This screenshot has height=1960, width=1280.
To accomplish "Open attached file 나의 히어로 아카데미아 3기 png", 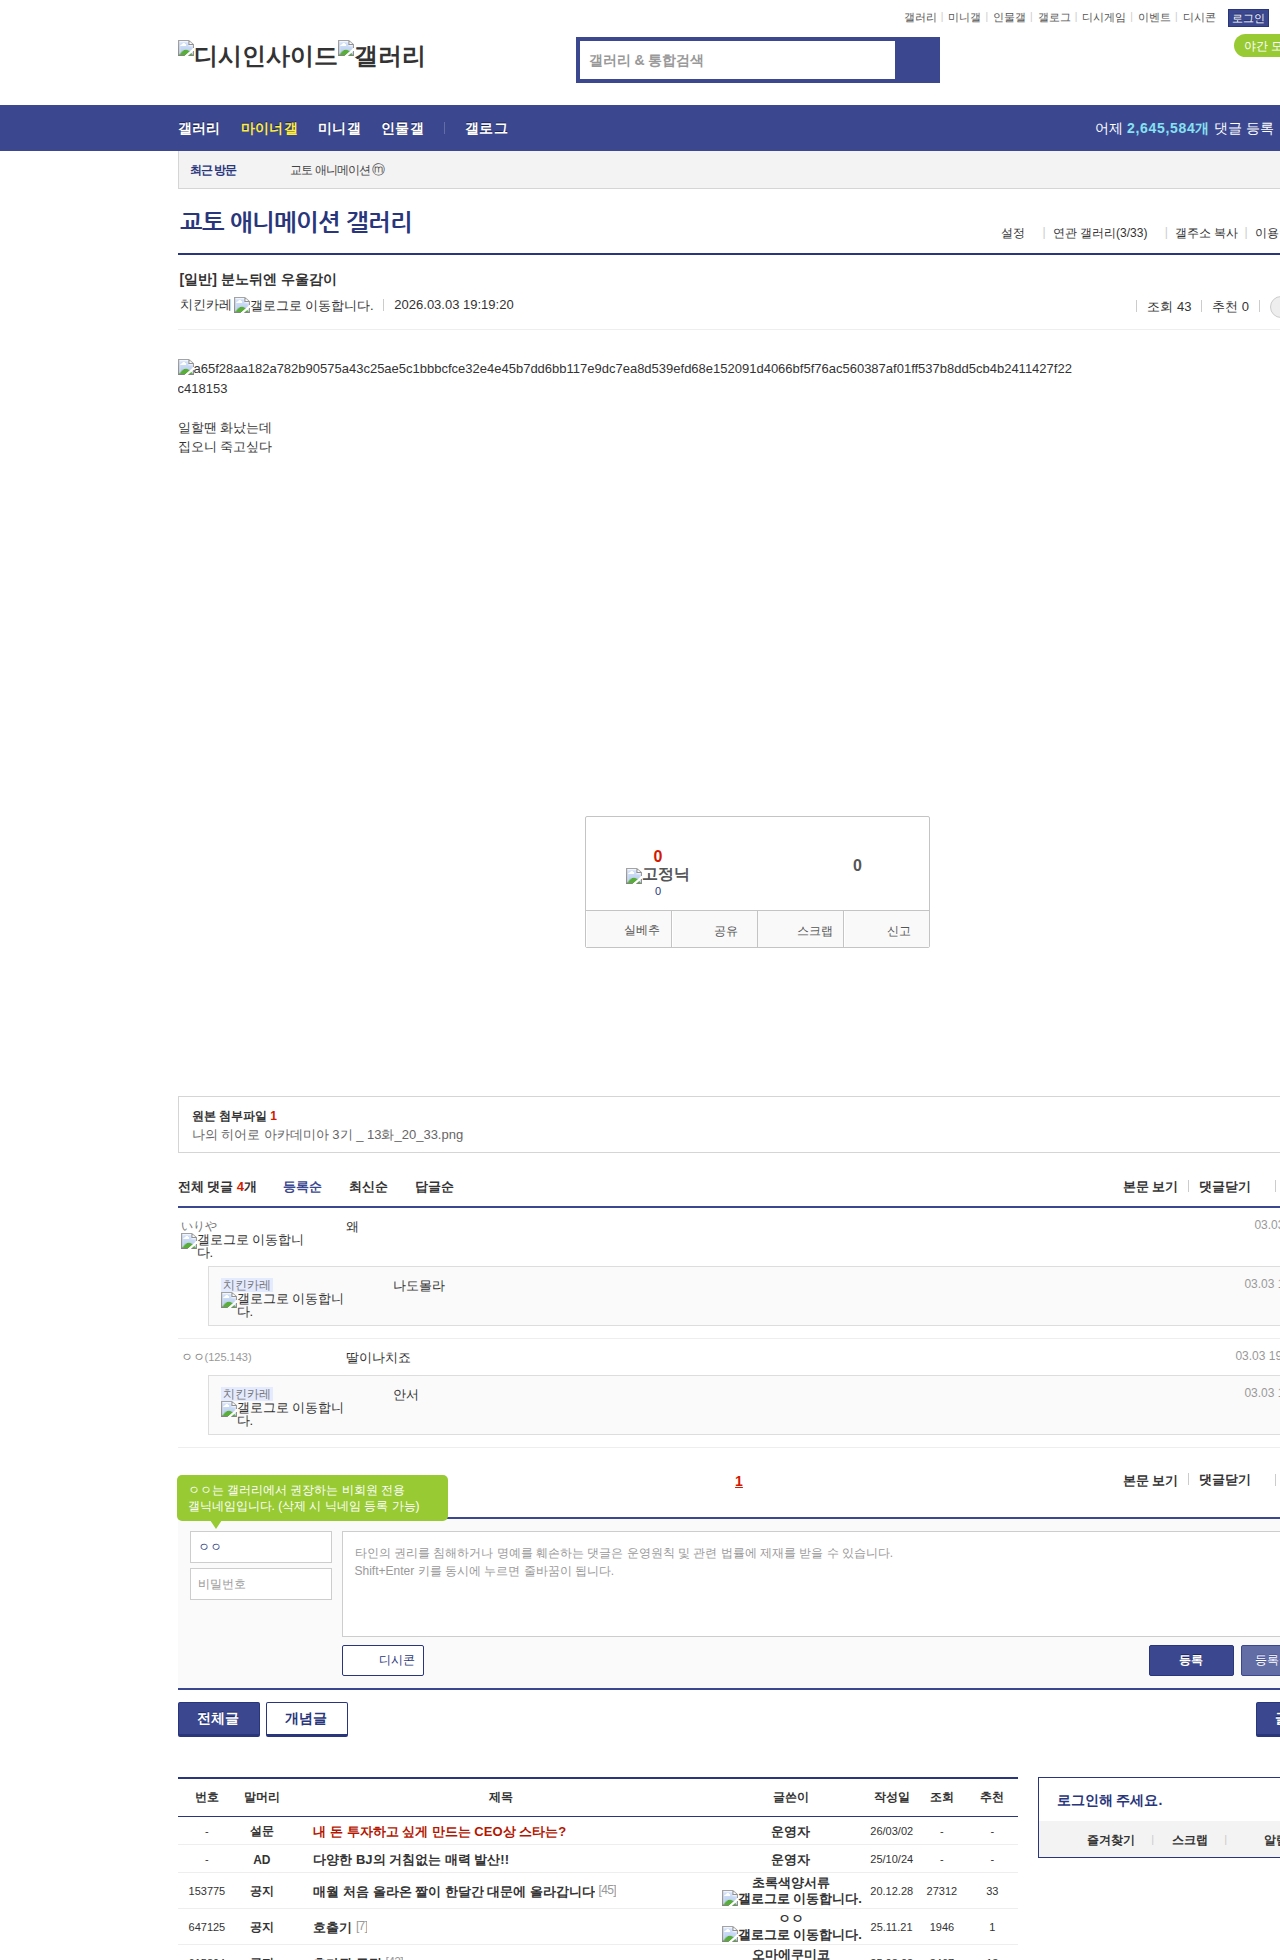I will tap(328, 1135).
